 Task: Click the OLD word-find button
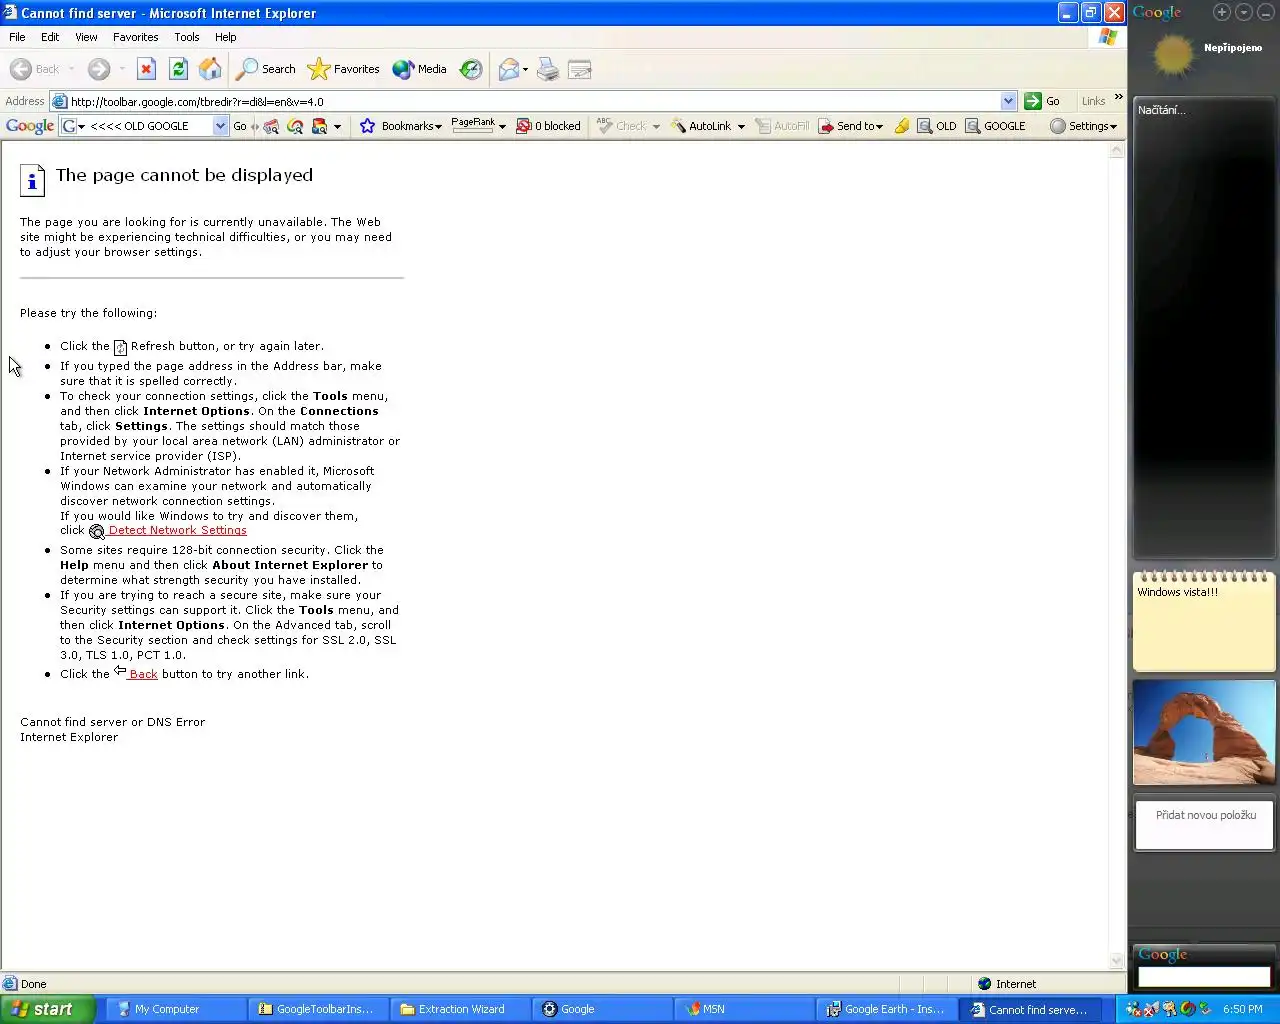pos(937,126)
